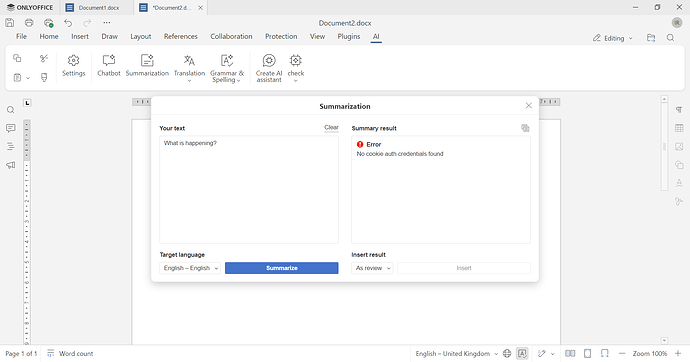
Task: Switch to the Insert tab
Action: (80, 37)
